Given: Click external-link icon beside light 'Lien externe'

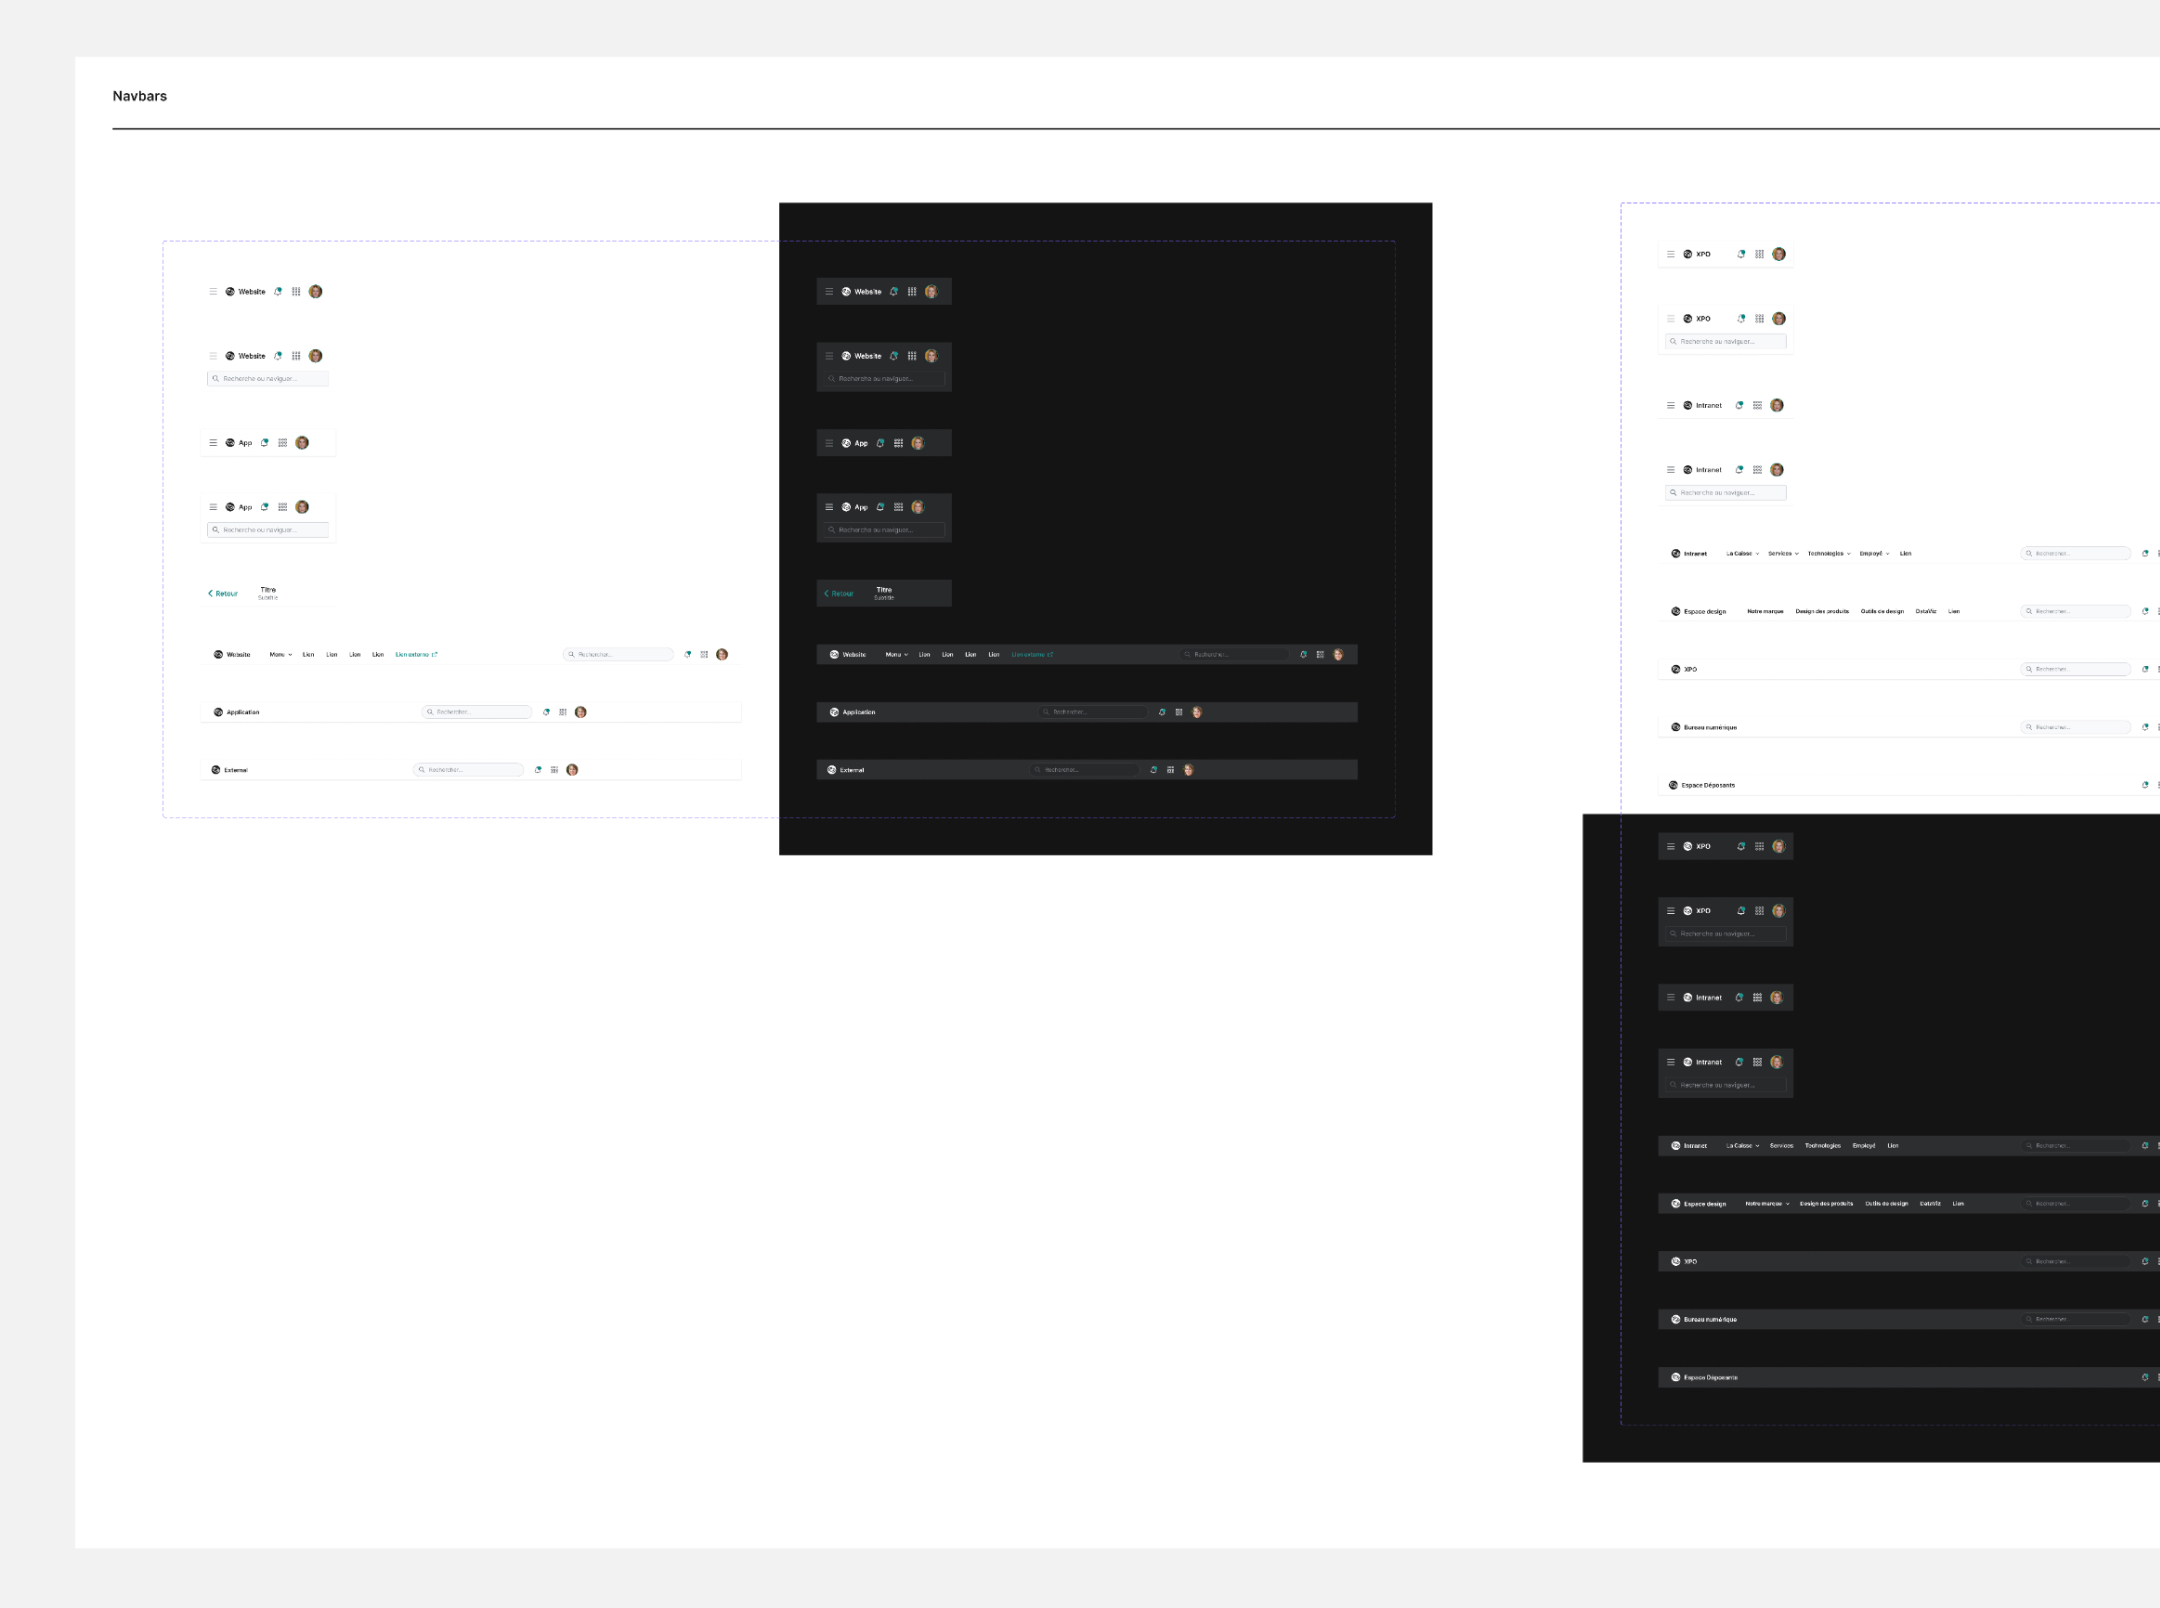Looking at the screenshot, I should [435, 655].
